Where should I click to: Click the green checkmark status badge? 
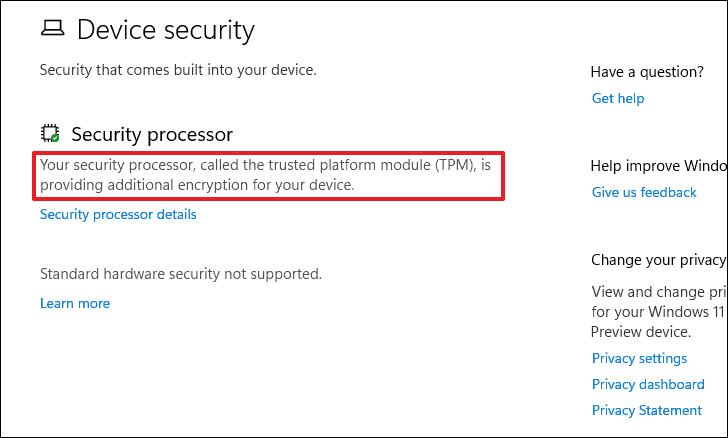tap(55, 139)
